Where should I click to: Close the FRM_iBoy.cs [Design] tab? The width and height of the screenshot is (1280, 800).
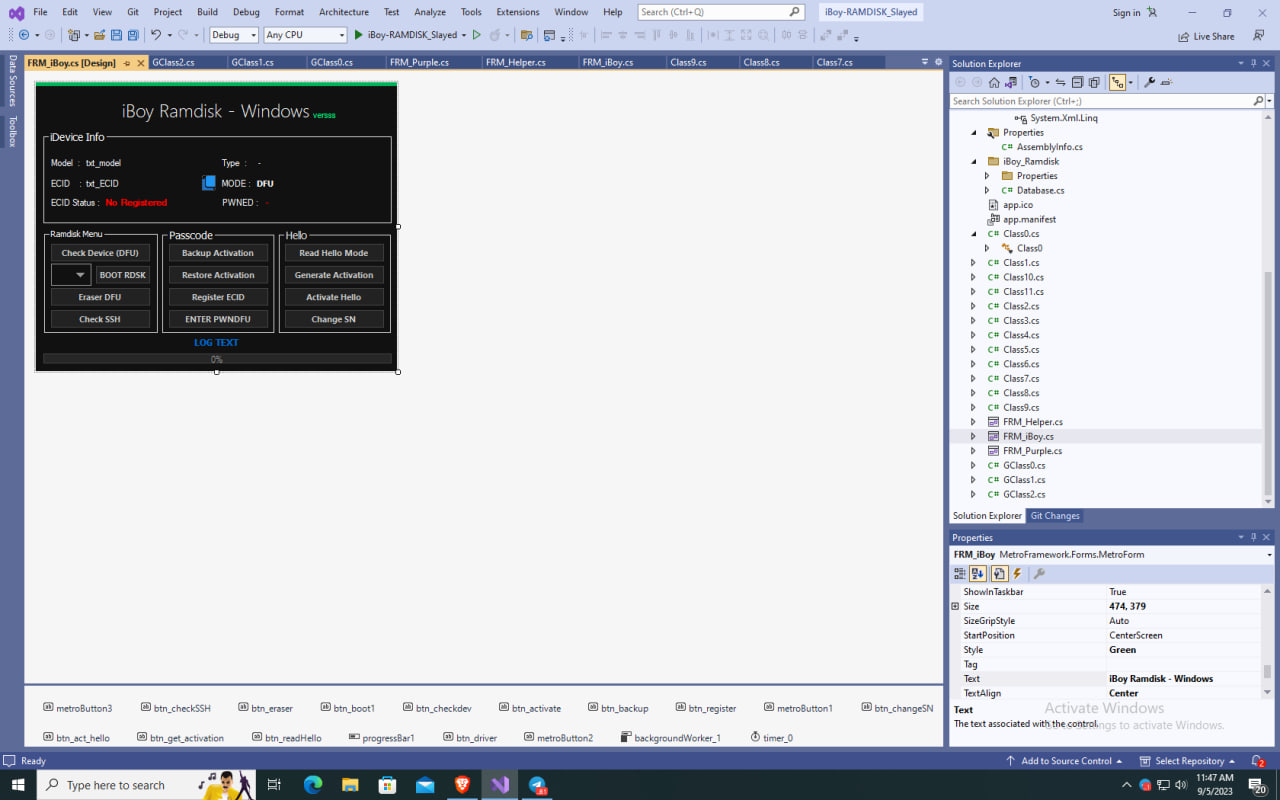point(141,63)
